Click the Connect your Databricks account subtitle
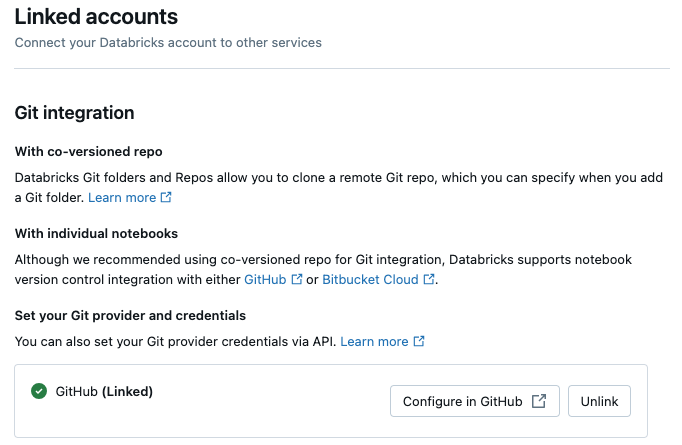682x445 pixels. click(168, 43)
